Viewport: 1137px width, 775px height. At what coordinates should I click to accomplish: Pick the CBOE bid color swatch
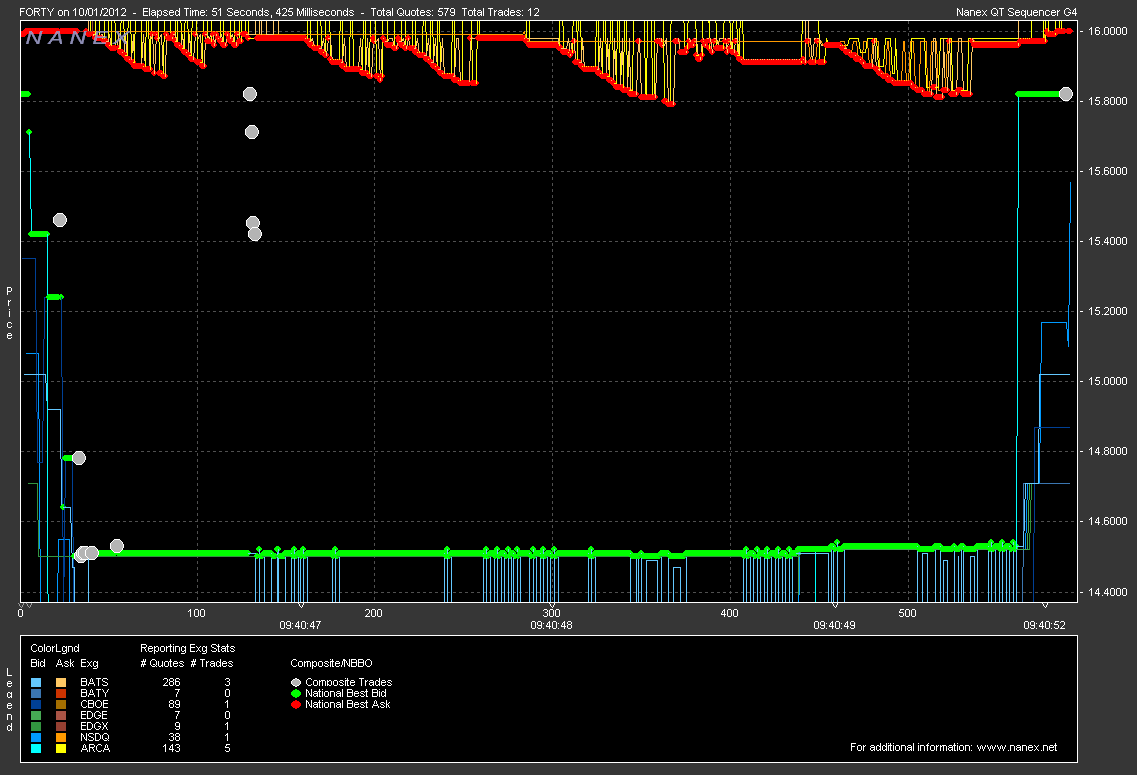36,704
